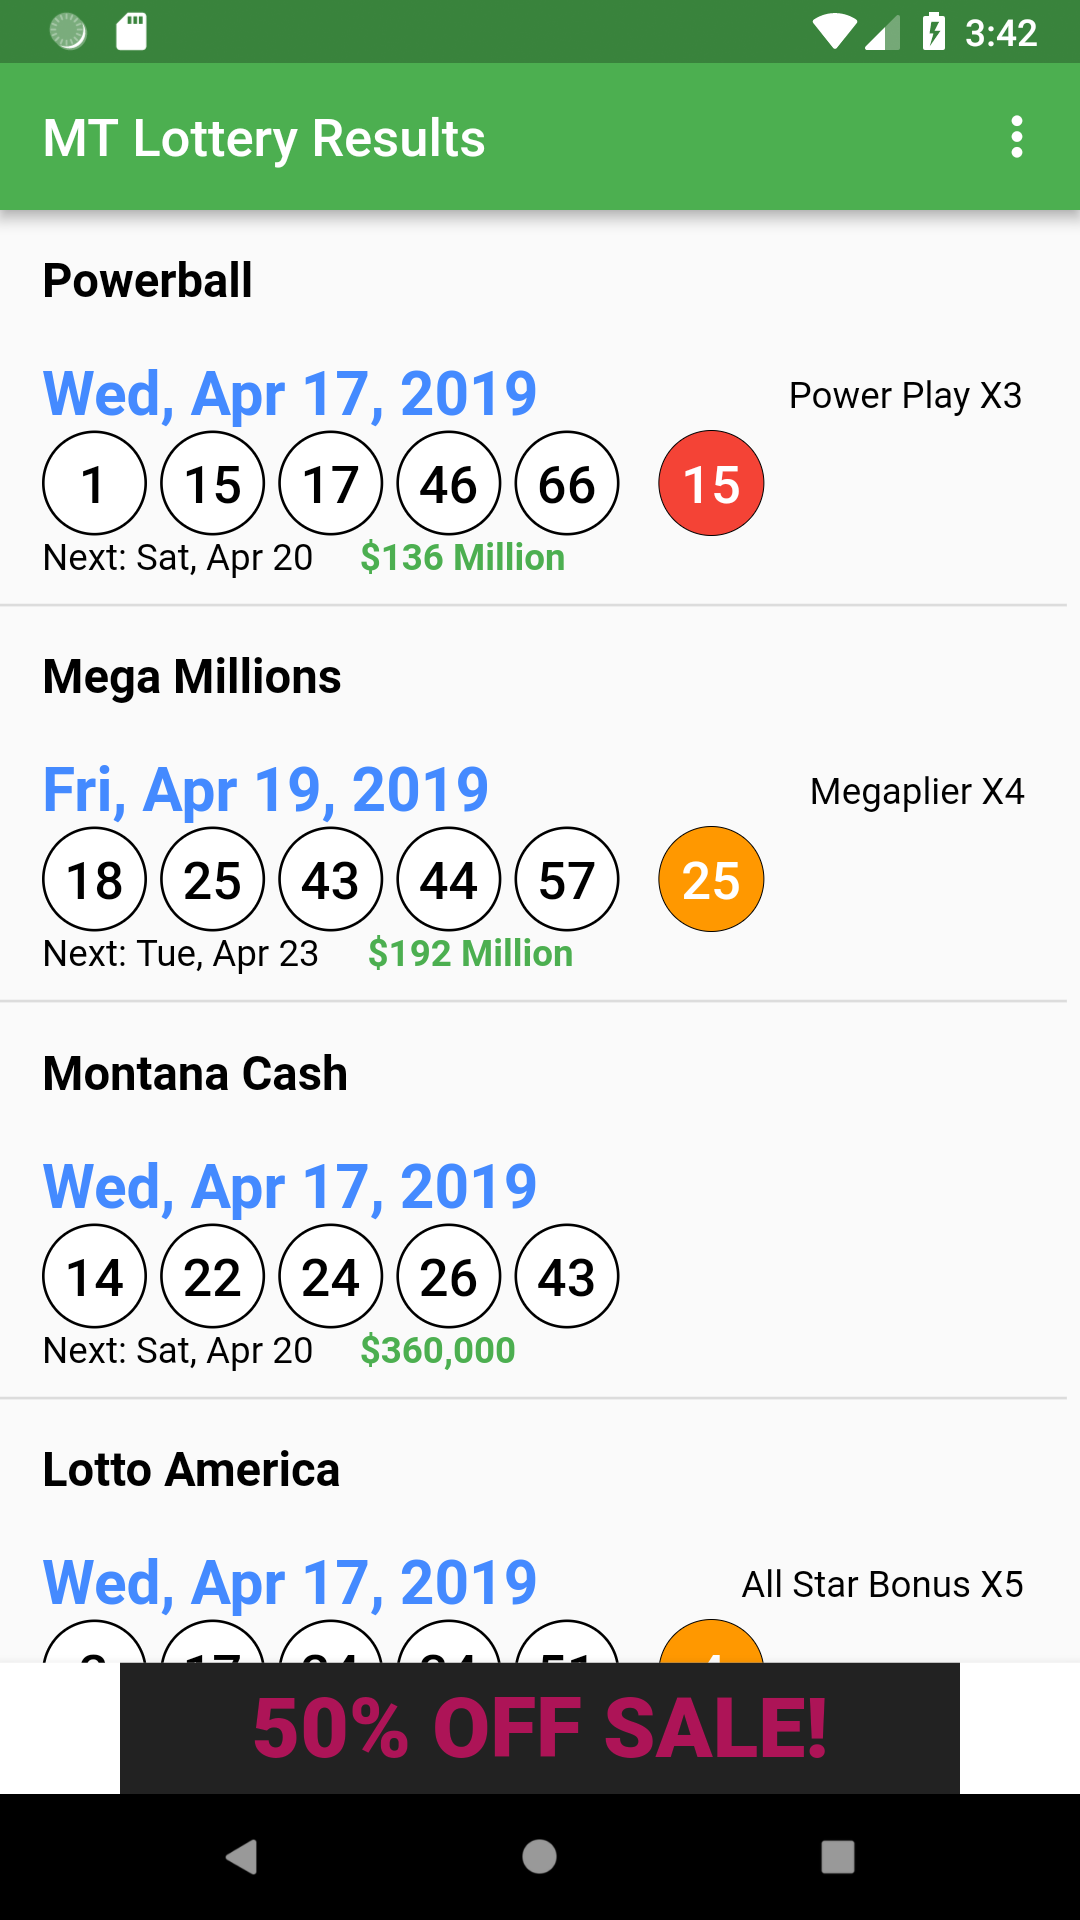Open the Mega Millions game heading
This screenshot has width=1080, height=1920.
[192, 677]
